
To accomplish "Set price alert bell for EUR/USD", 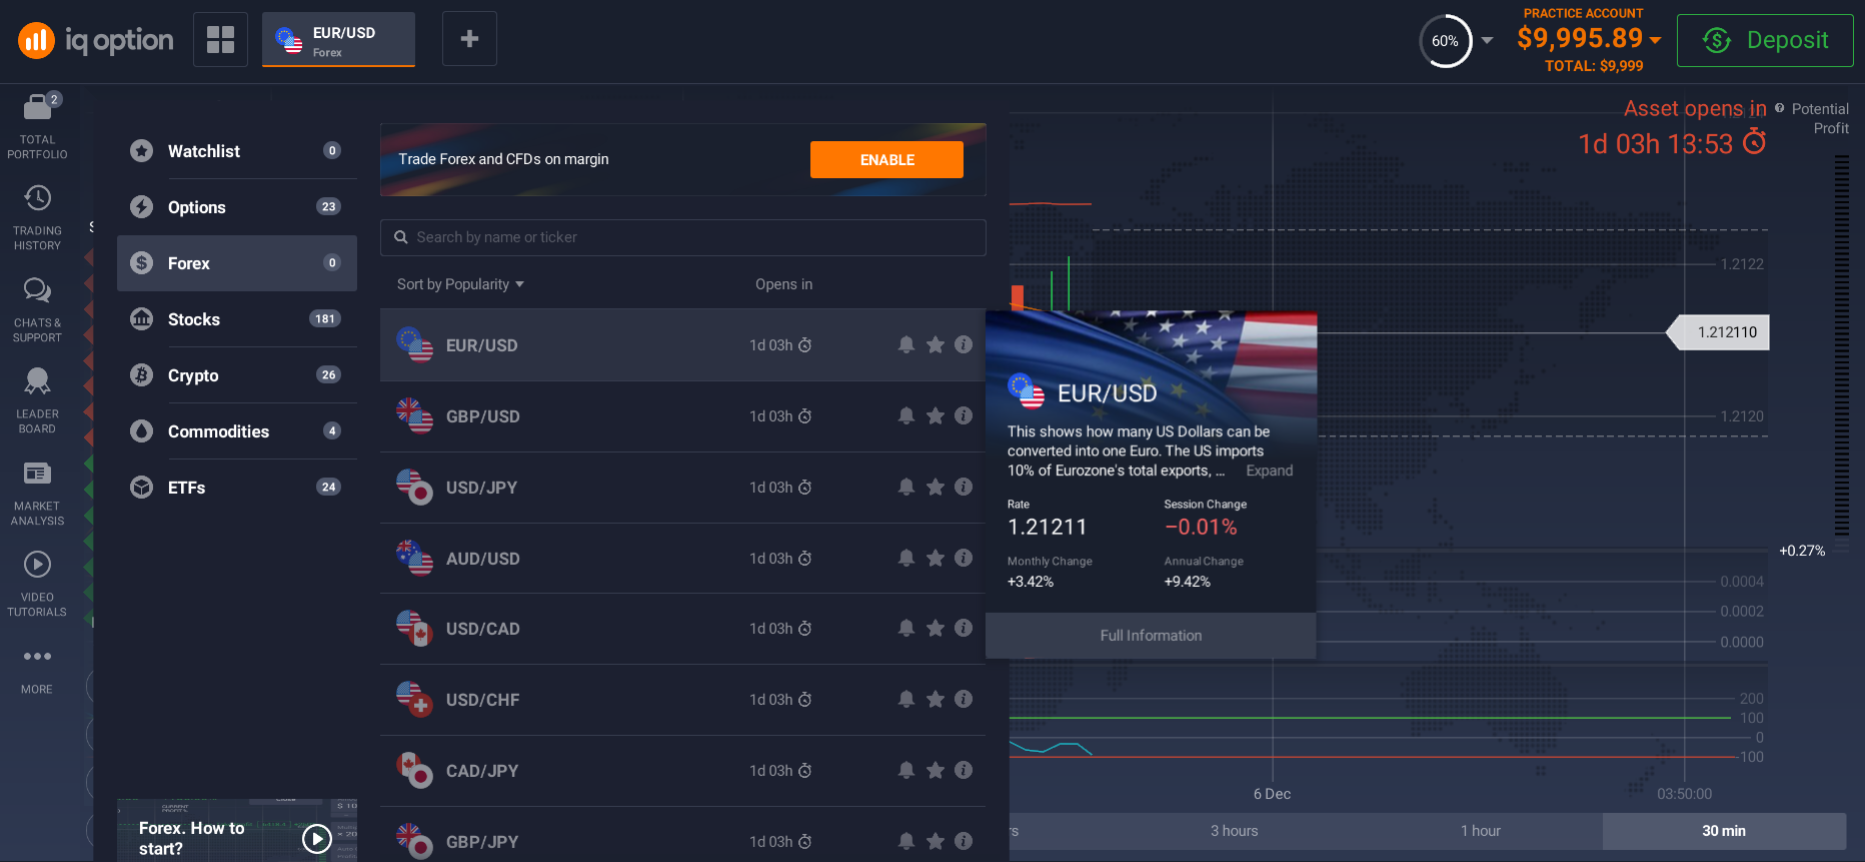I will (906, 345).
